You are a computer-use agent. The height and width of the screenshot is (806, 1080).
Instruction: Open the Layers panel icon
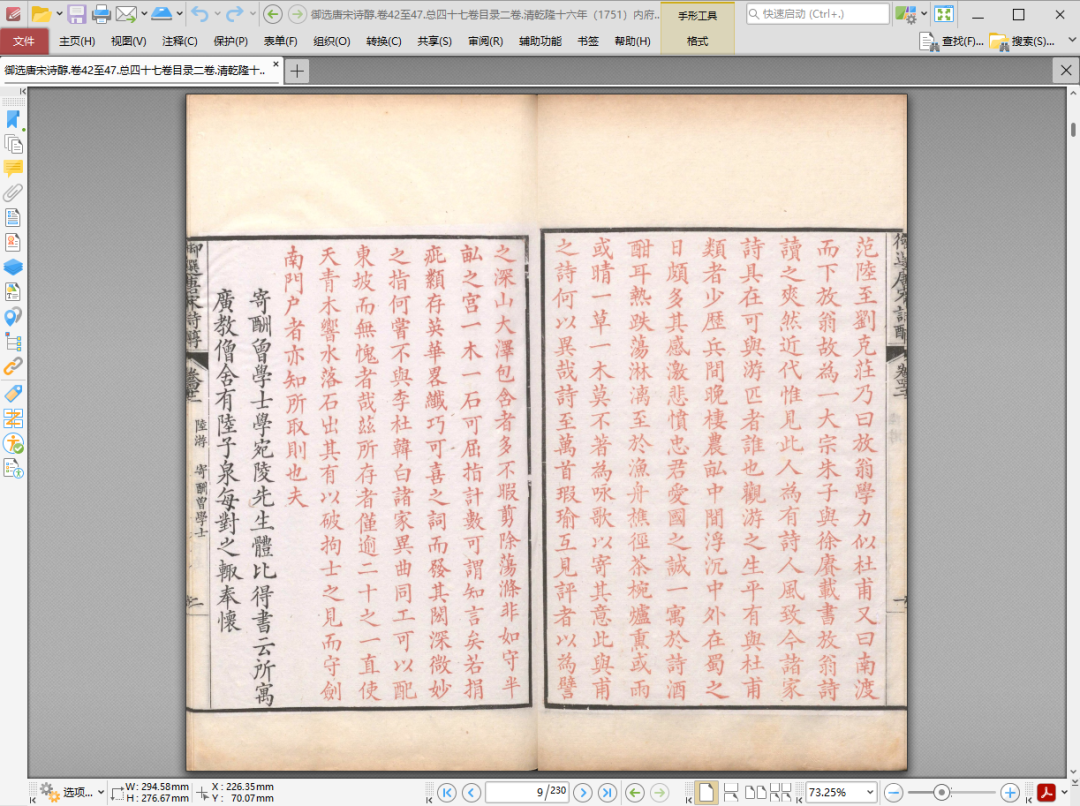coord(13,267)
